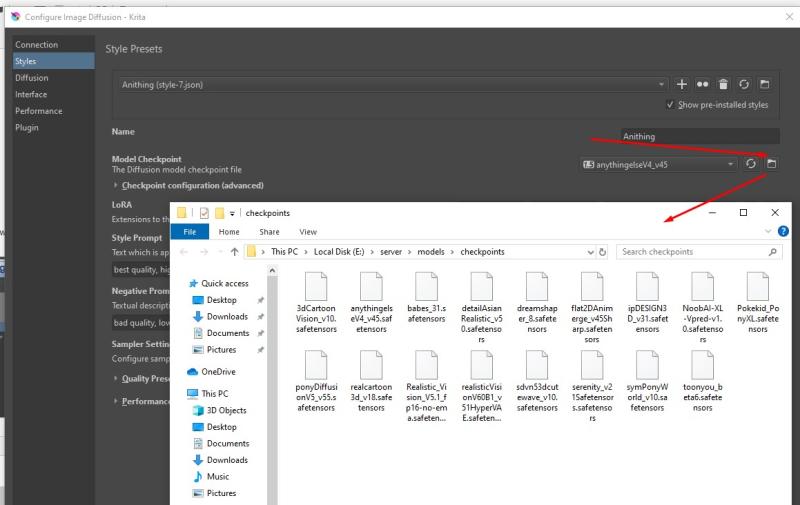Refresh the model checkpoint list
800x505 pixels.
751,164
